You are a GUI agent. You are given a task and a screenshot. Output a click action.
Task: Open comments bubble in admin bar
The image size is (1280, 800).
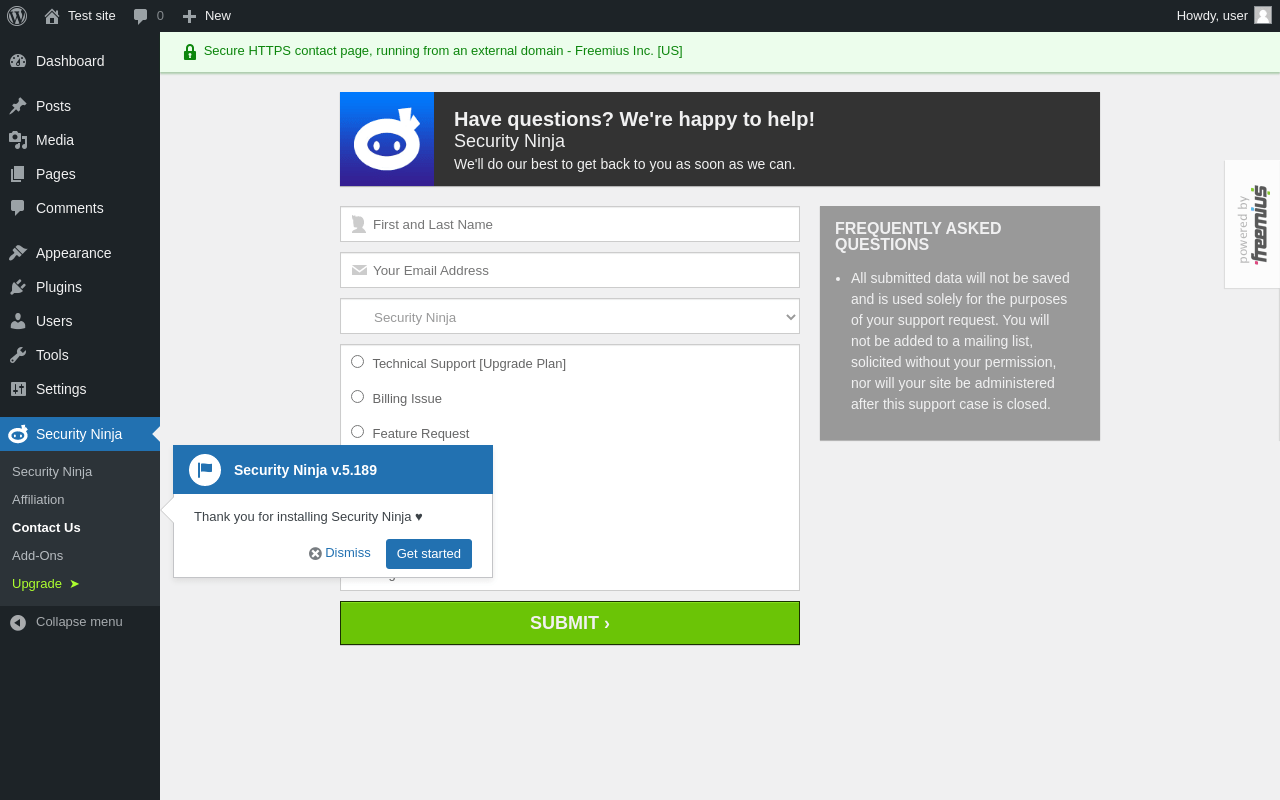141,16
